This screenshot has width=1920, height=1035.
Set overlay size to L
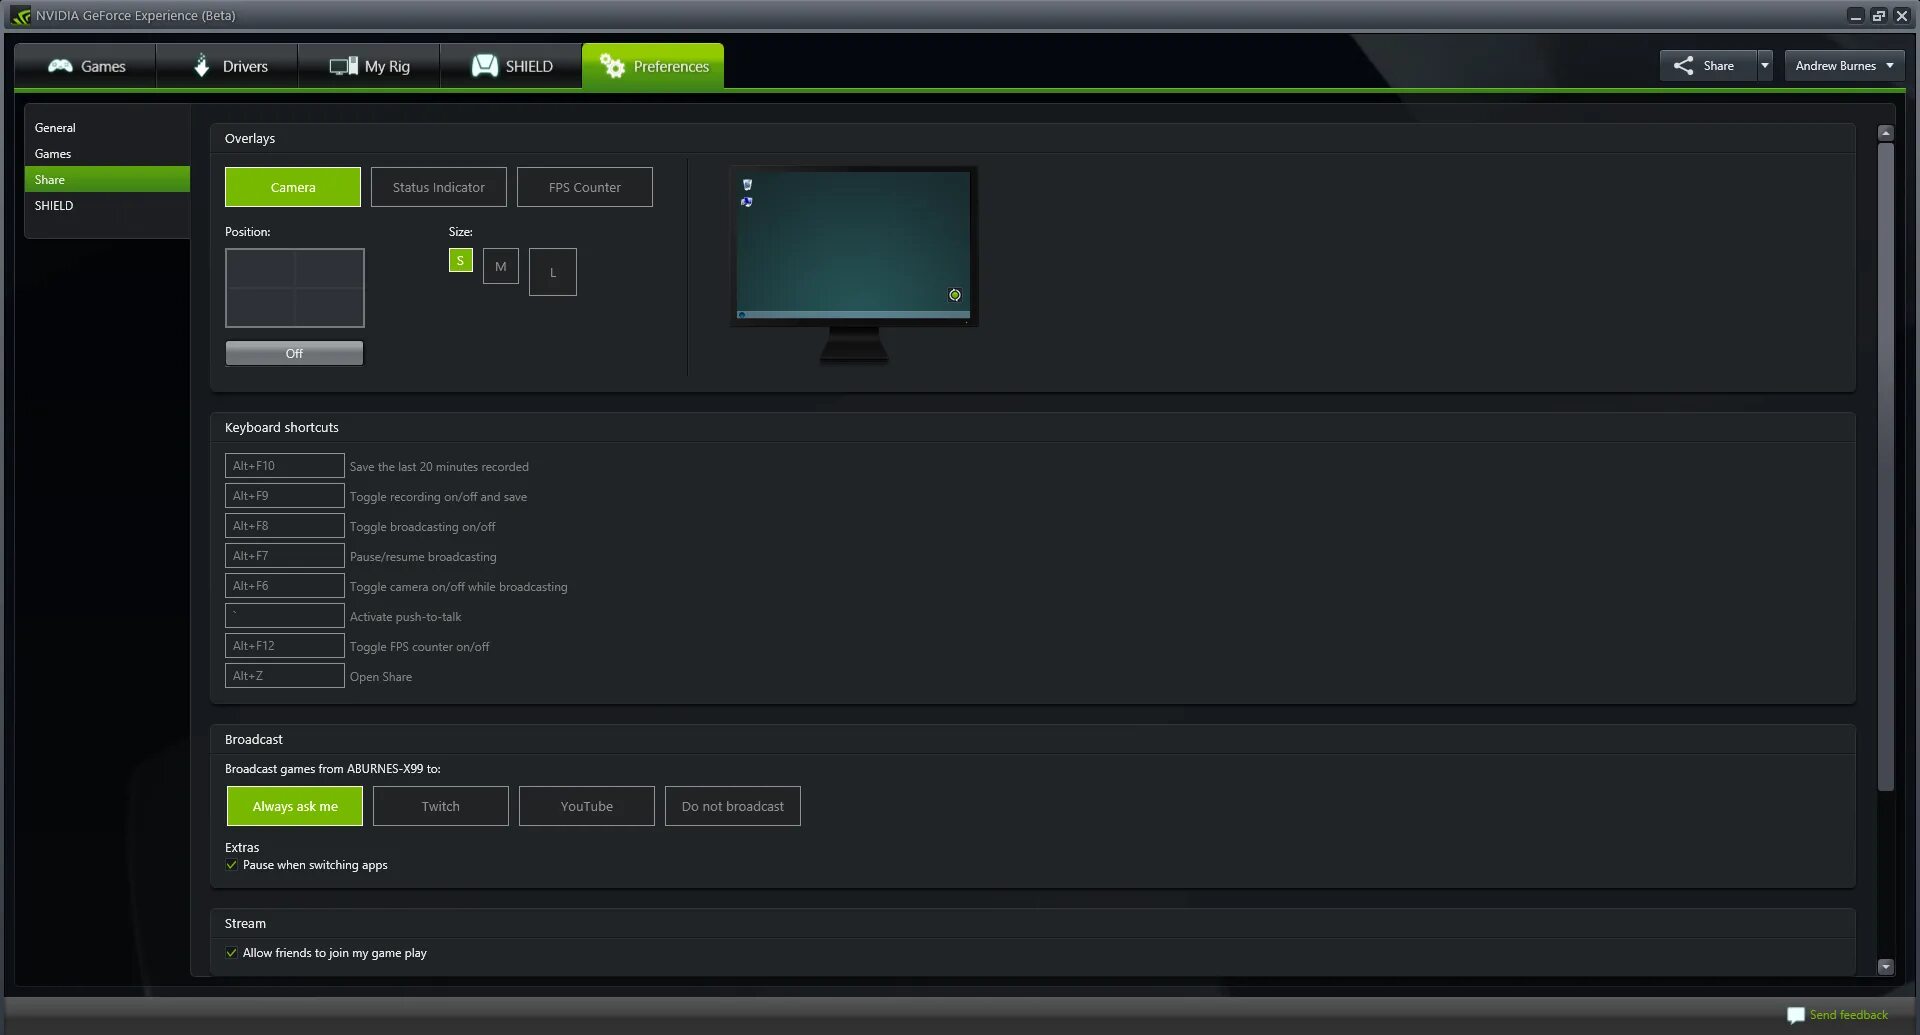(553, 272)
